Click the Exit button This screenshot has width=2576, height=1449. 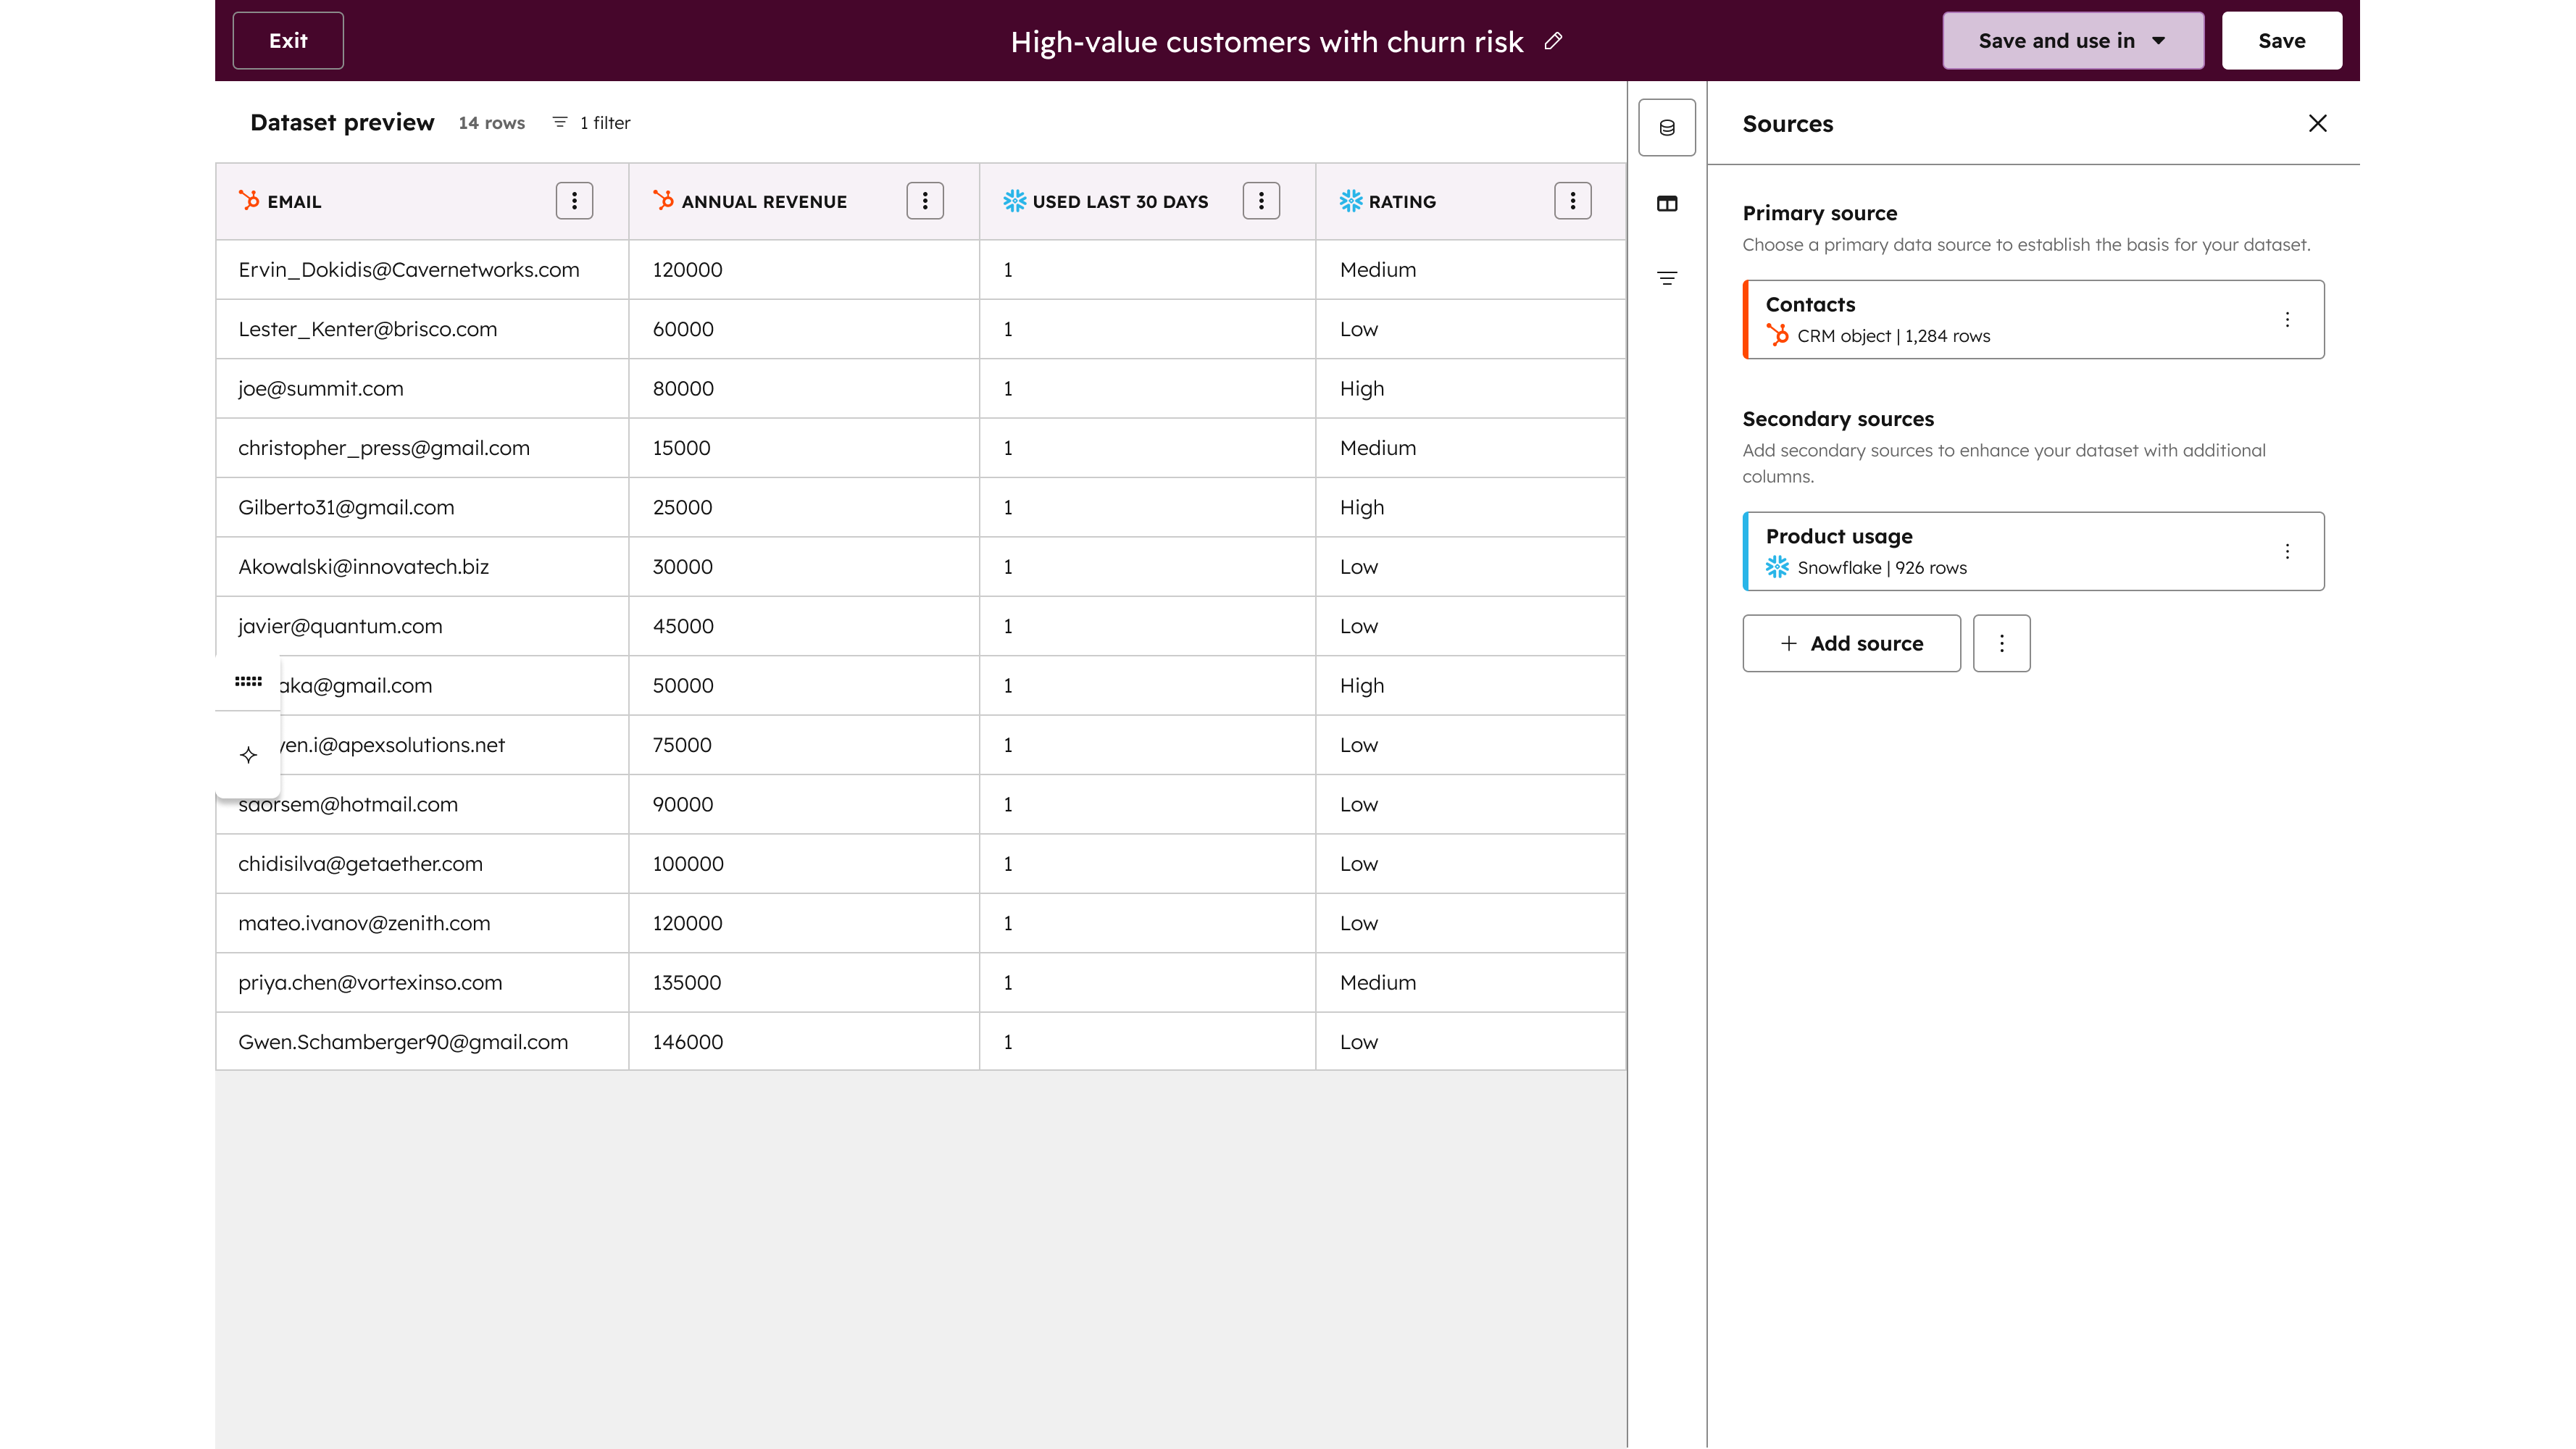pos(287,40)
